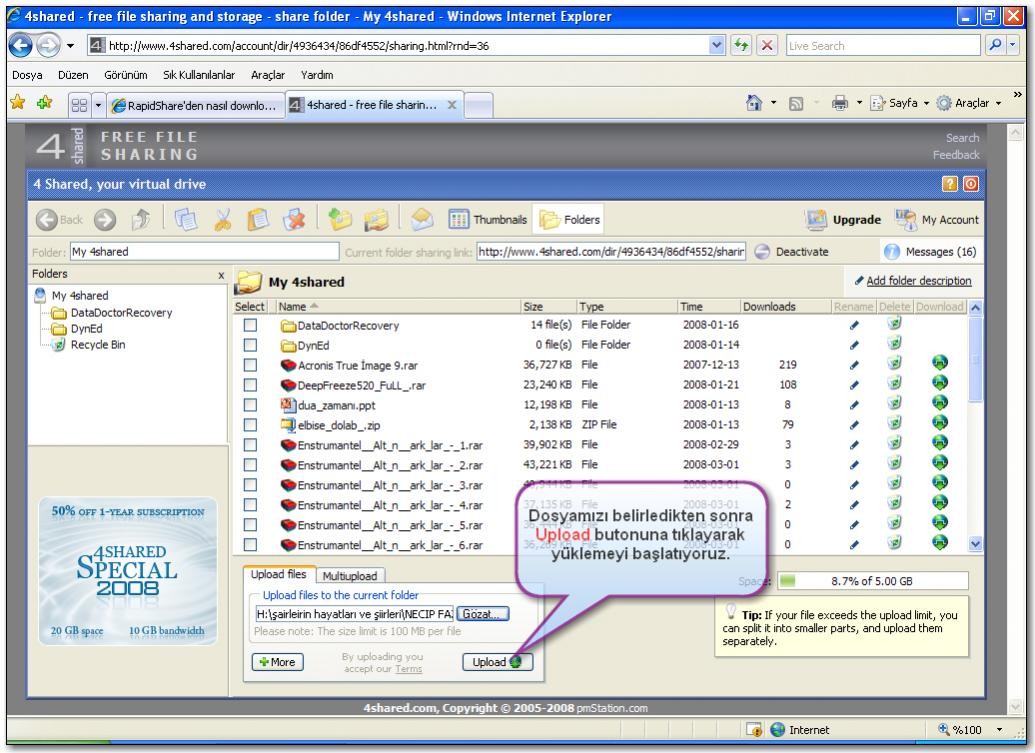Viewport: 1035px width, 753px height.
Task: Click Add folder description link
Action: click(x=918, y=281)
